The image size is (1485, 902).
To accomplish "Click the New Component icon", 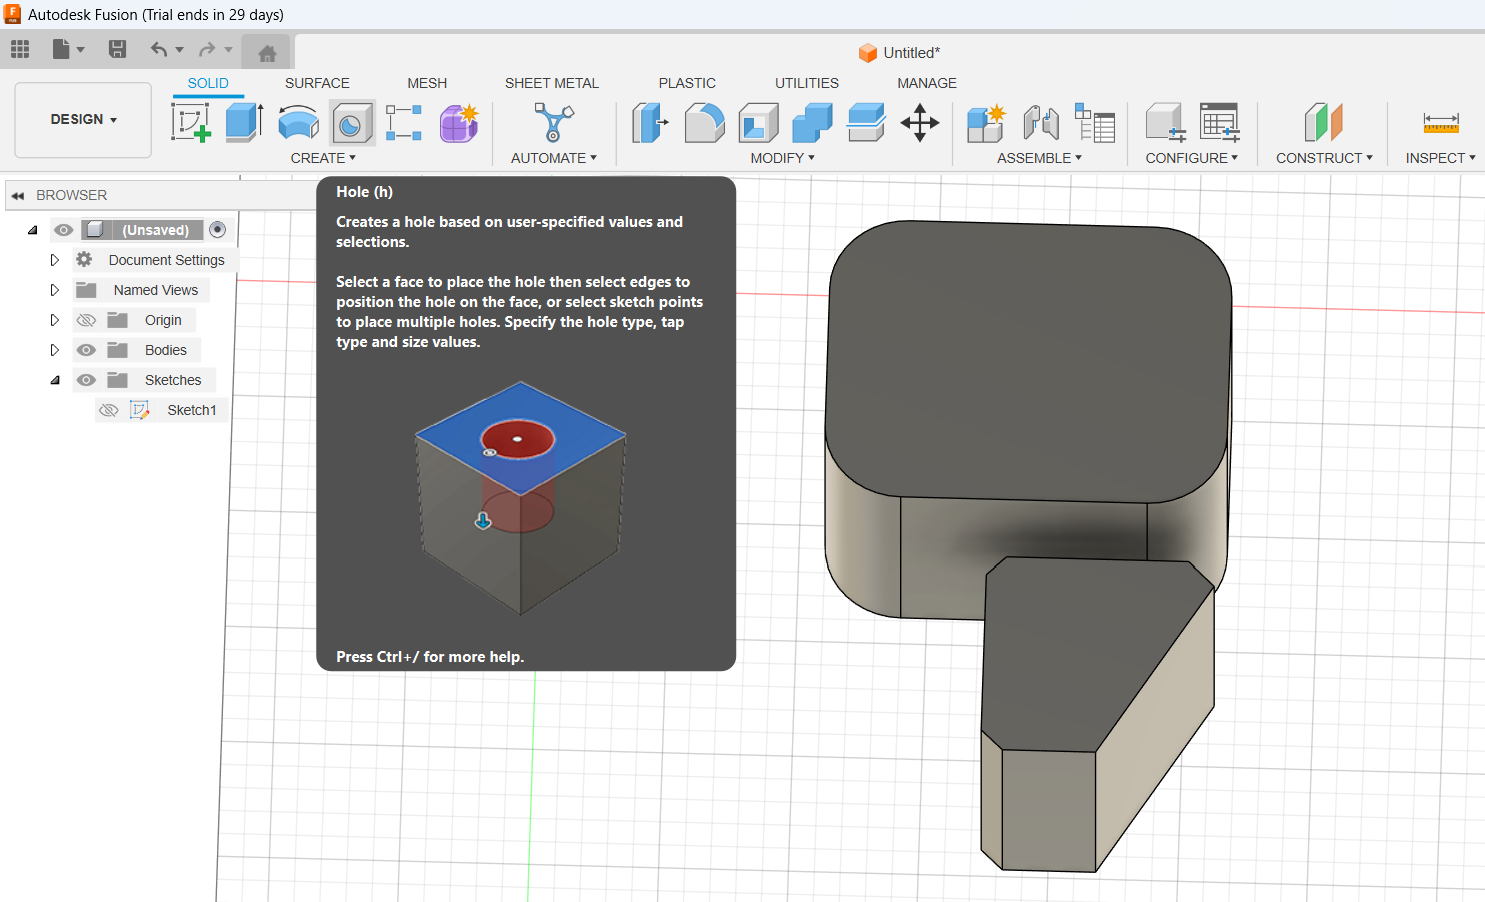I will click(x=986, y=123).
